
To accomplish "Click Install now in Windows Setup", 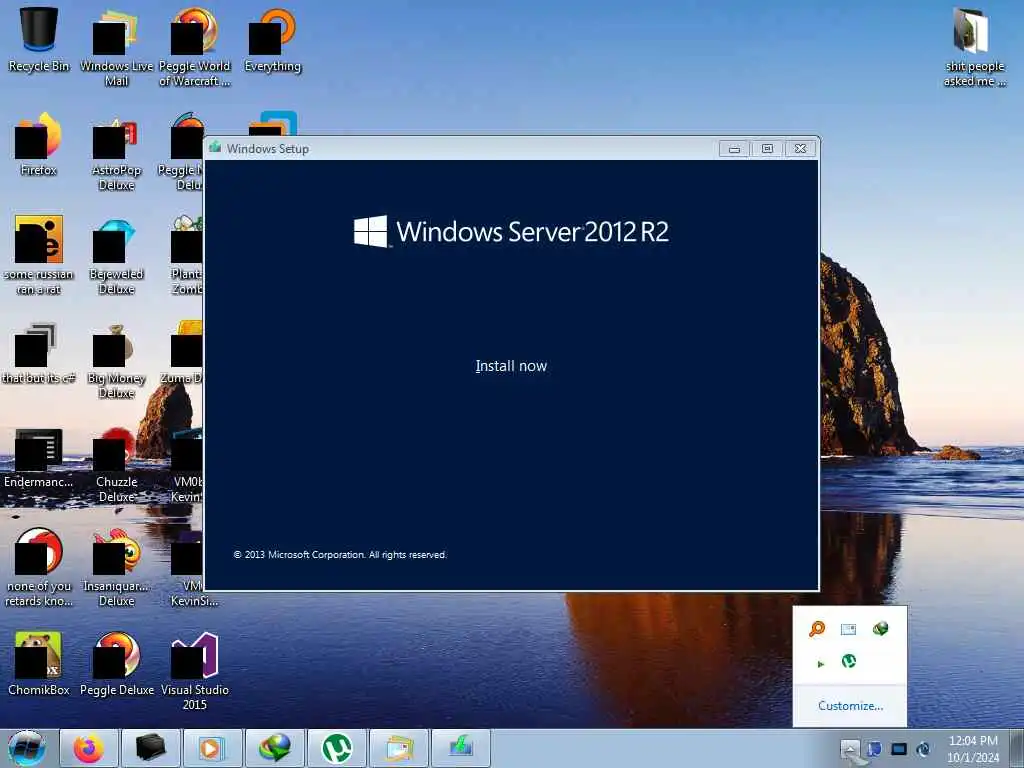I will 511,366.
